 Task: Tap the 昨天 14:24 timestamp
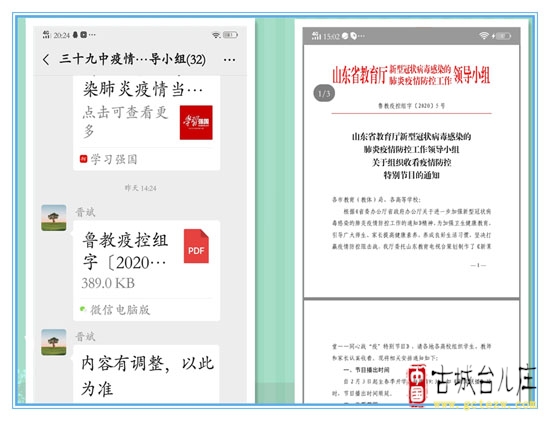tap(140, 188)
